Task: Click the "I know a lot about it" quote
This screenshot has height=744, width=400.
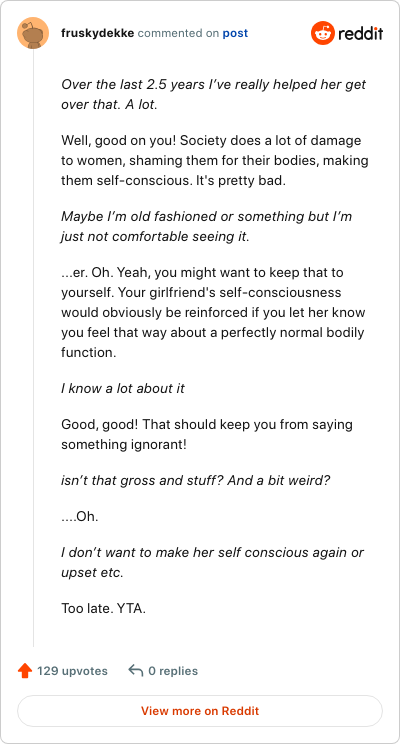Action: coord(123,388)
